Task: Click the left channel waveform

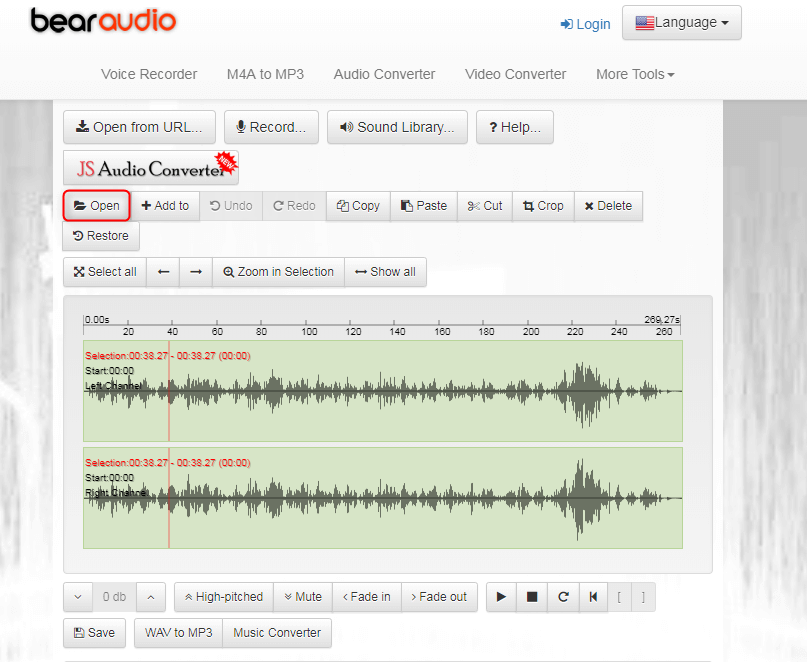Action: [383, 391]
